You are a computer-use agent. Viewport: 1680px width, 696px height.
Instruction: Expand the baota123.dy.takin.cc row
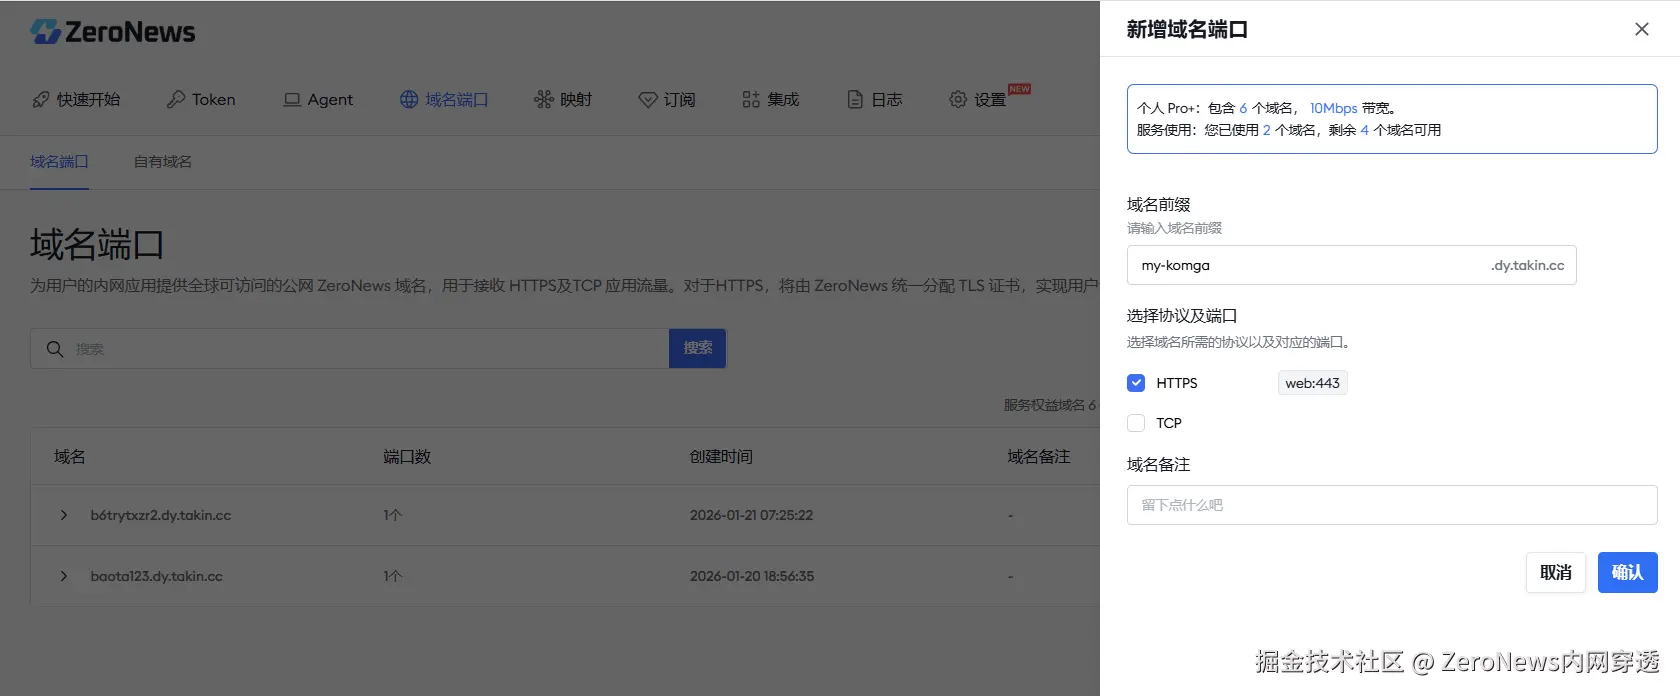point(64,576)
